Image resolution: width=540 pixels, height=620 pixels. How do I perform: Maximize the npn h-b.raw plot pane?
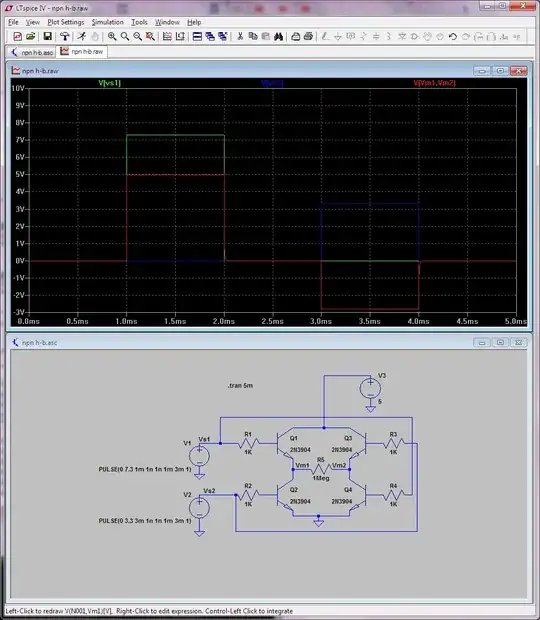500,71
